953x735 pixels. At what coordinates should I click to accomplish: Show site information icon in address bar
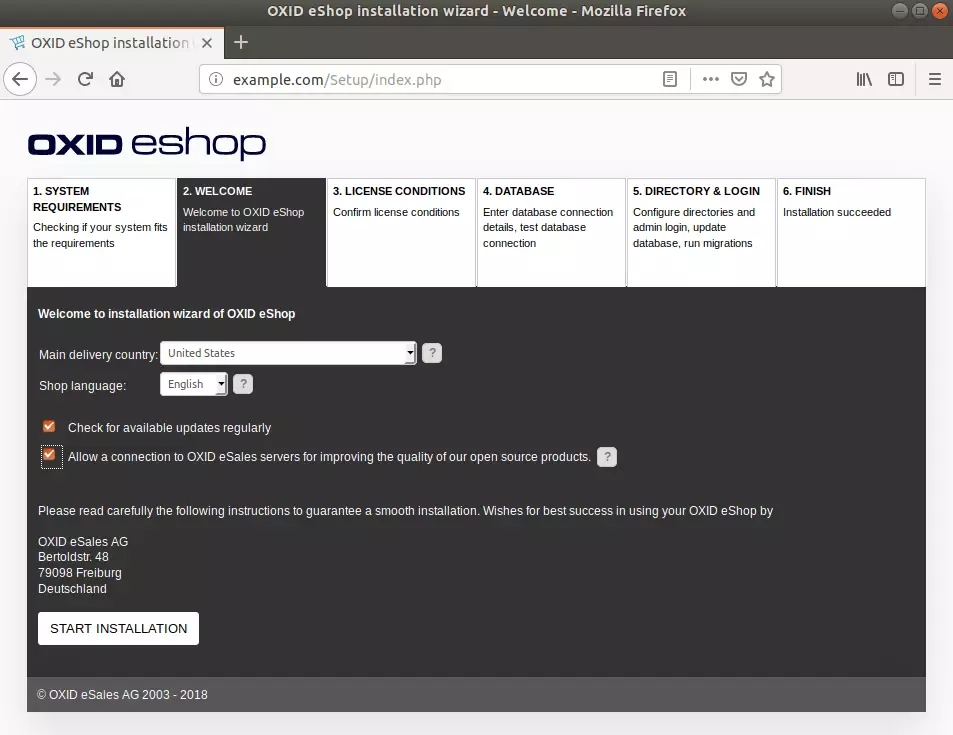tap(216, 80)
